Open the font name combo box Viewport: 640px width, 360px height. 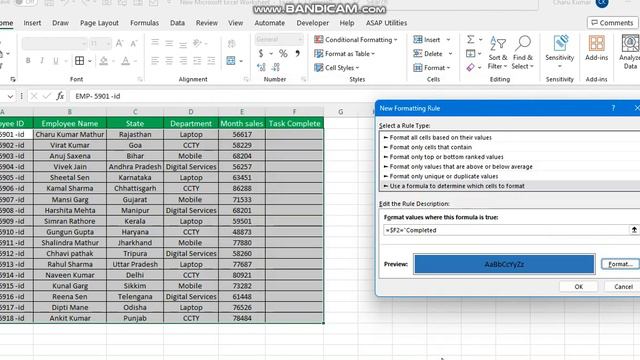coord(55,43)
